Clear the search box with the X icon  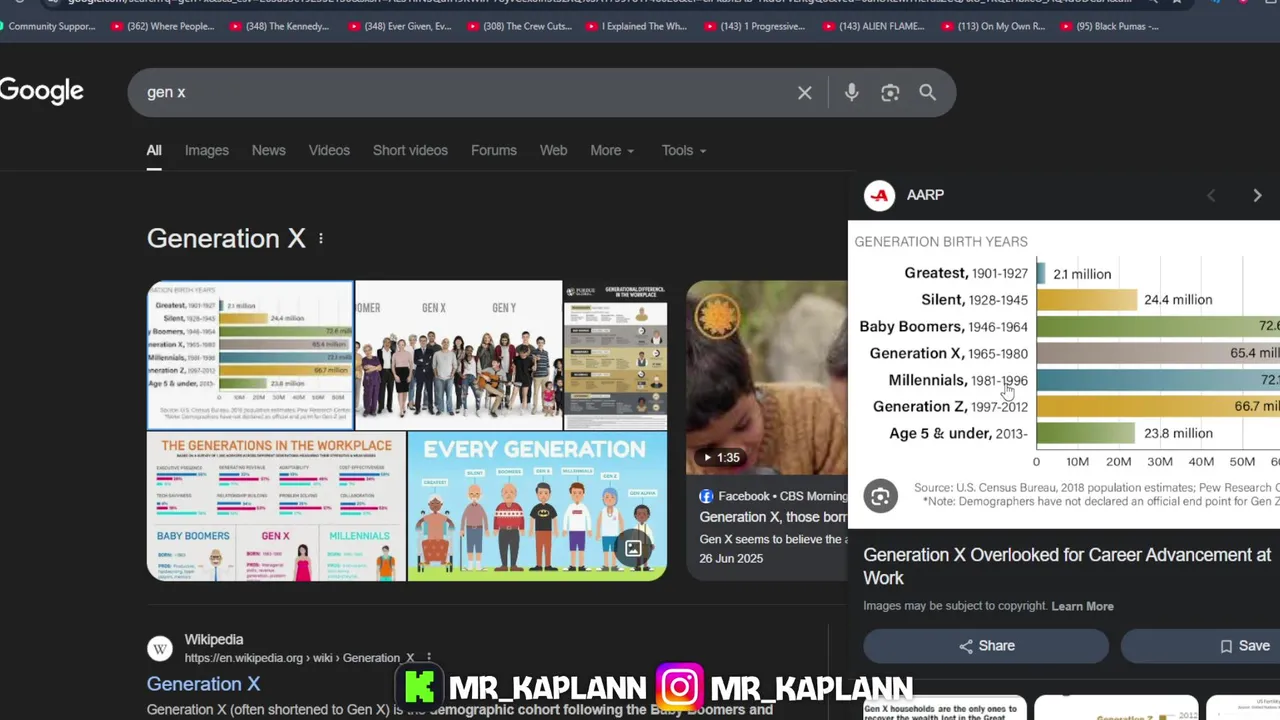click(805, 93)
